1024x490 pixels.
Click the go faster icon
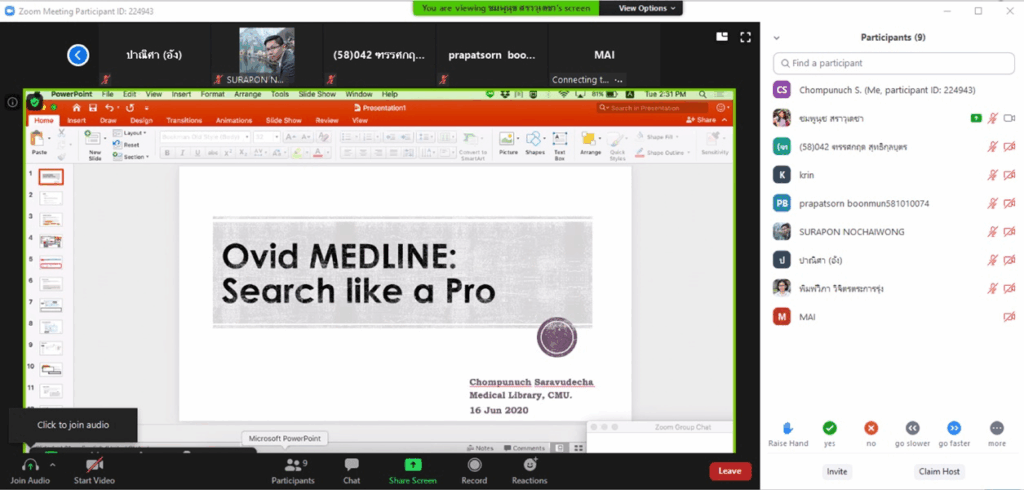pyautogui.click(x=954, y=428)
